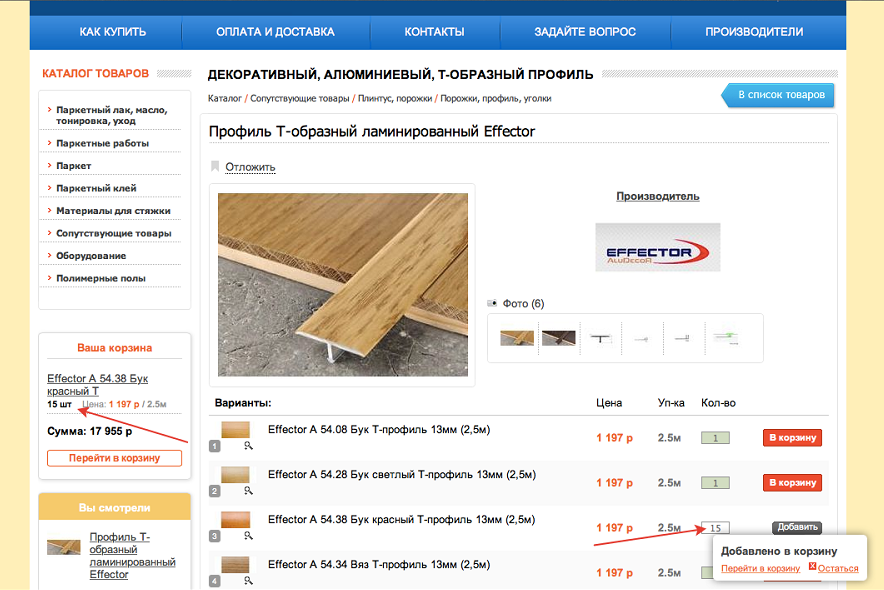The image size is (884, 590).
Task: Click magnifier icon under Effector A 54.28 swatch
Action: click(x=248, y=491)
